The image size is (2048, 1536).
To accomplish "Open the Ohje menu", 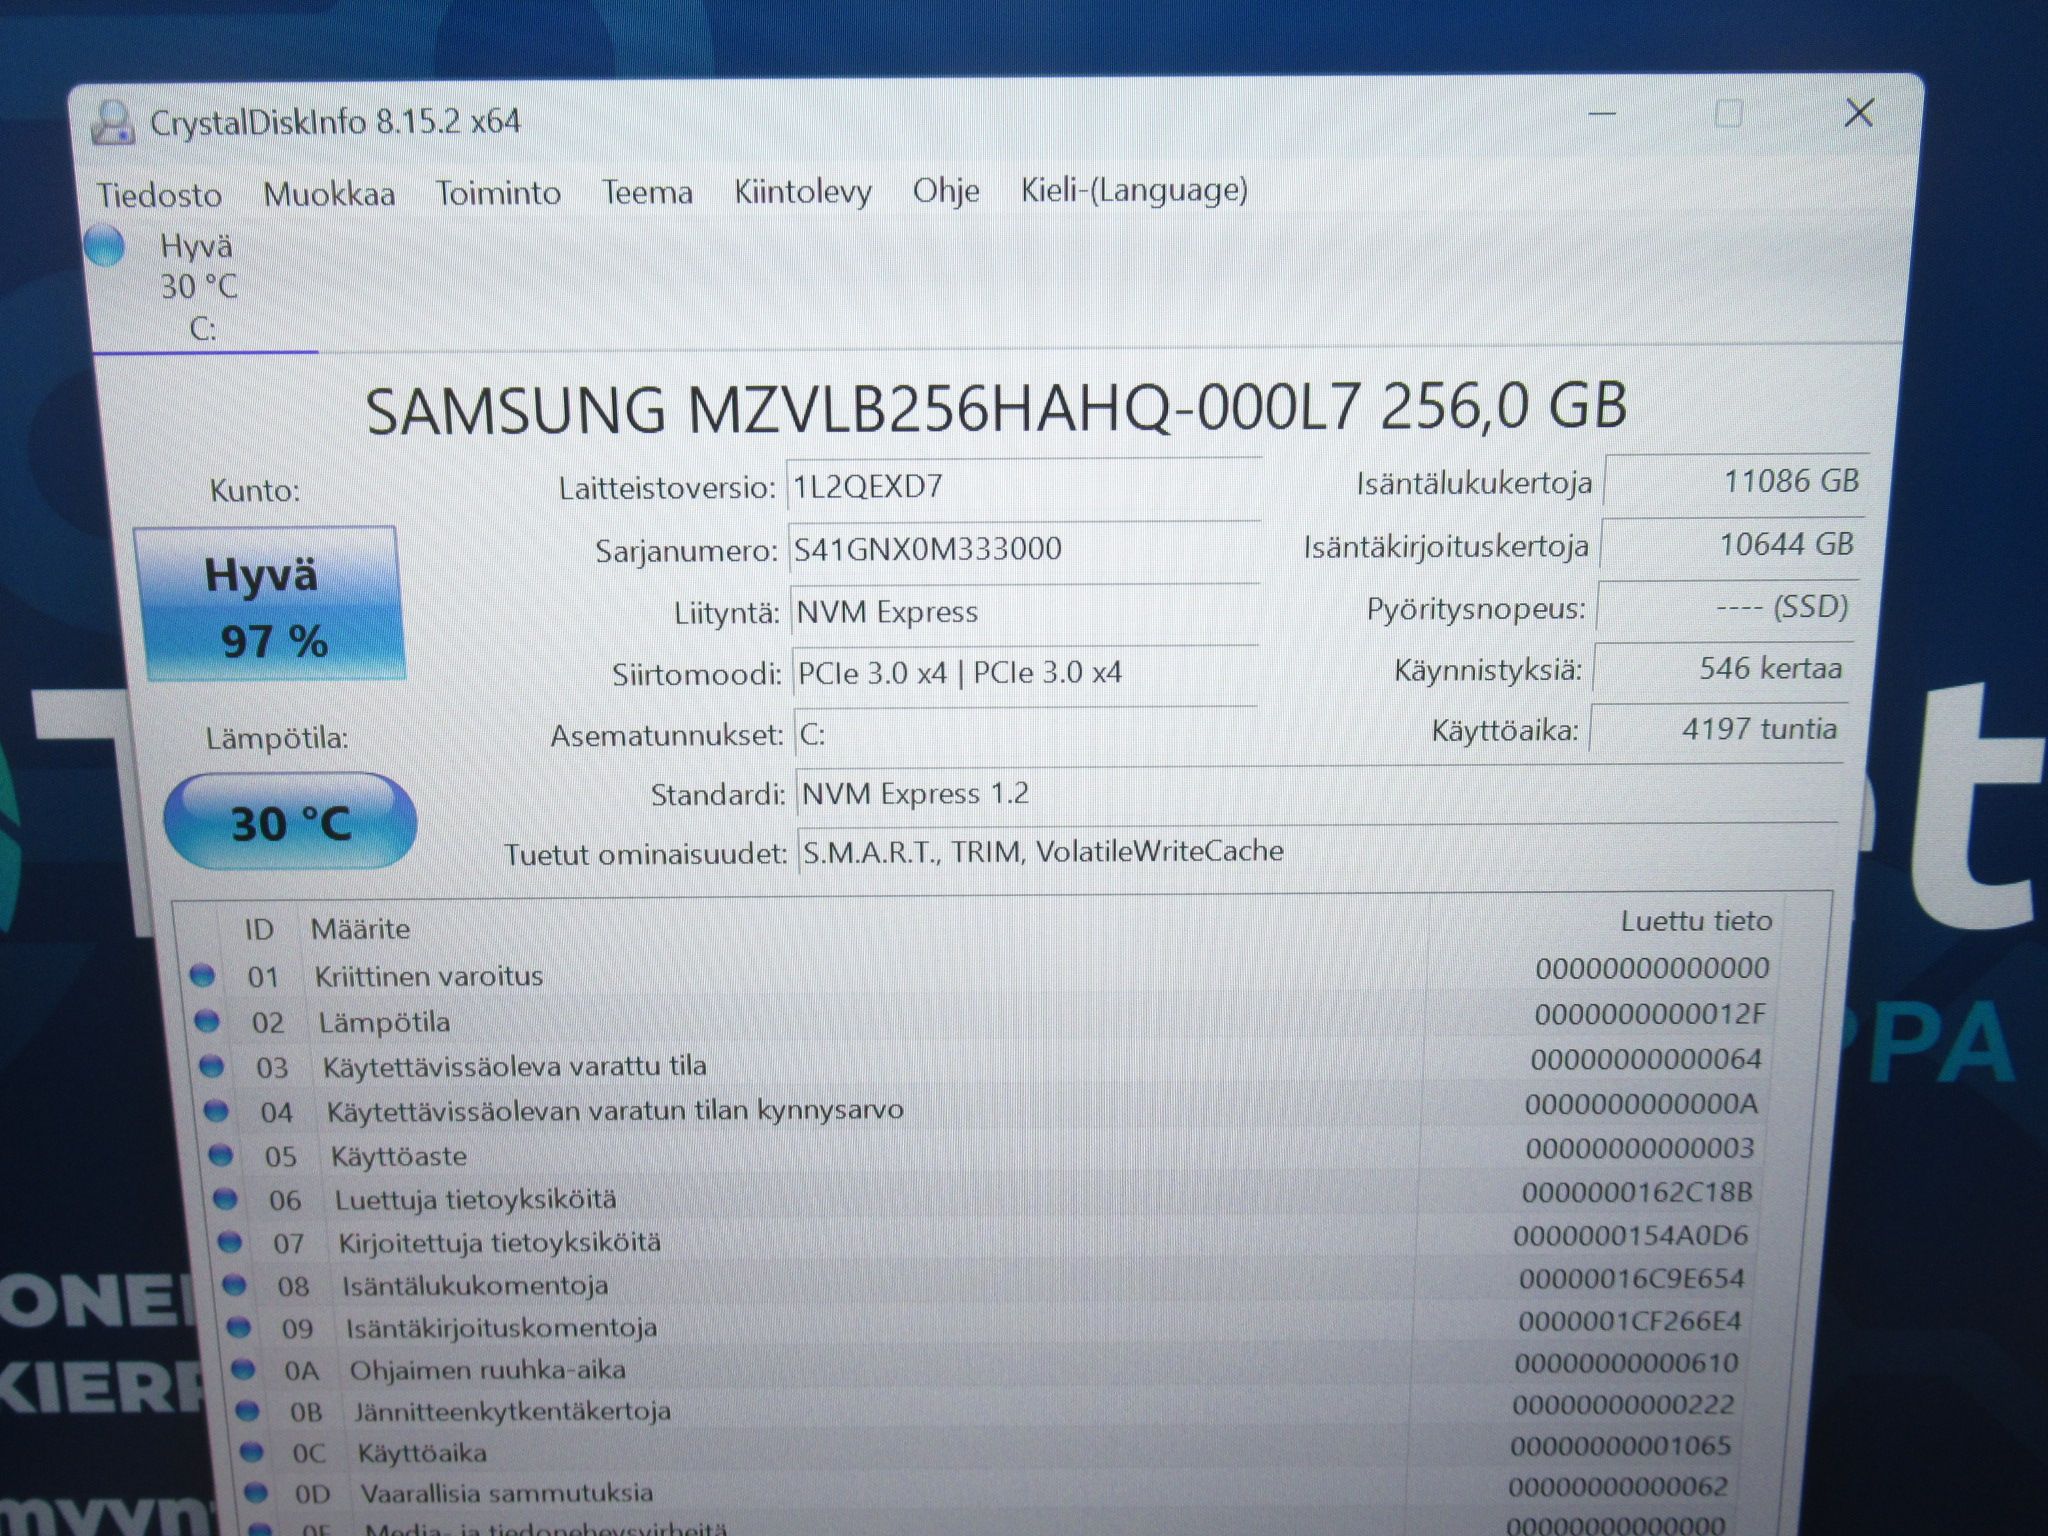I will click(x=946, y=190).
